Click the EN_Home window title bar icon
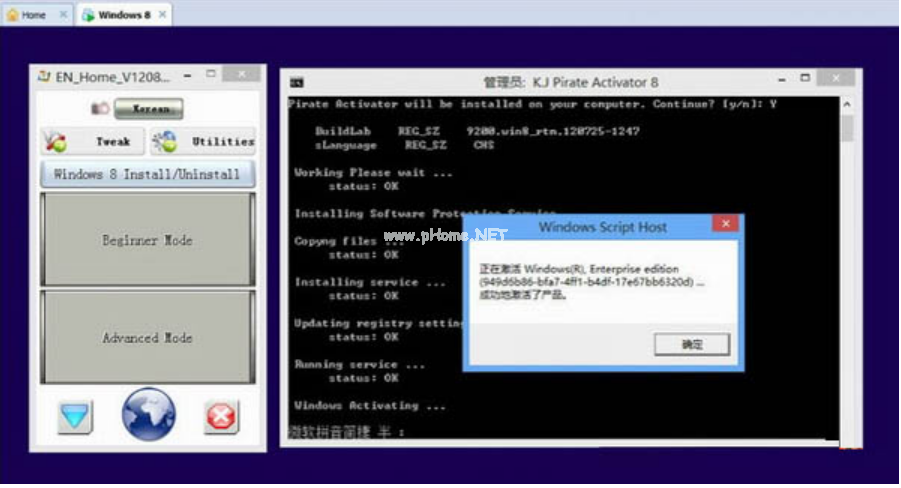Image resolution: width=901 pixels, height=488 pixels. pos(44,76)
